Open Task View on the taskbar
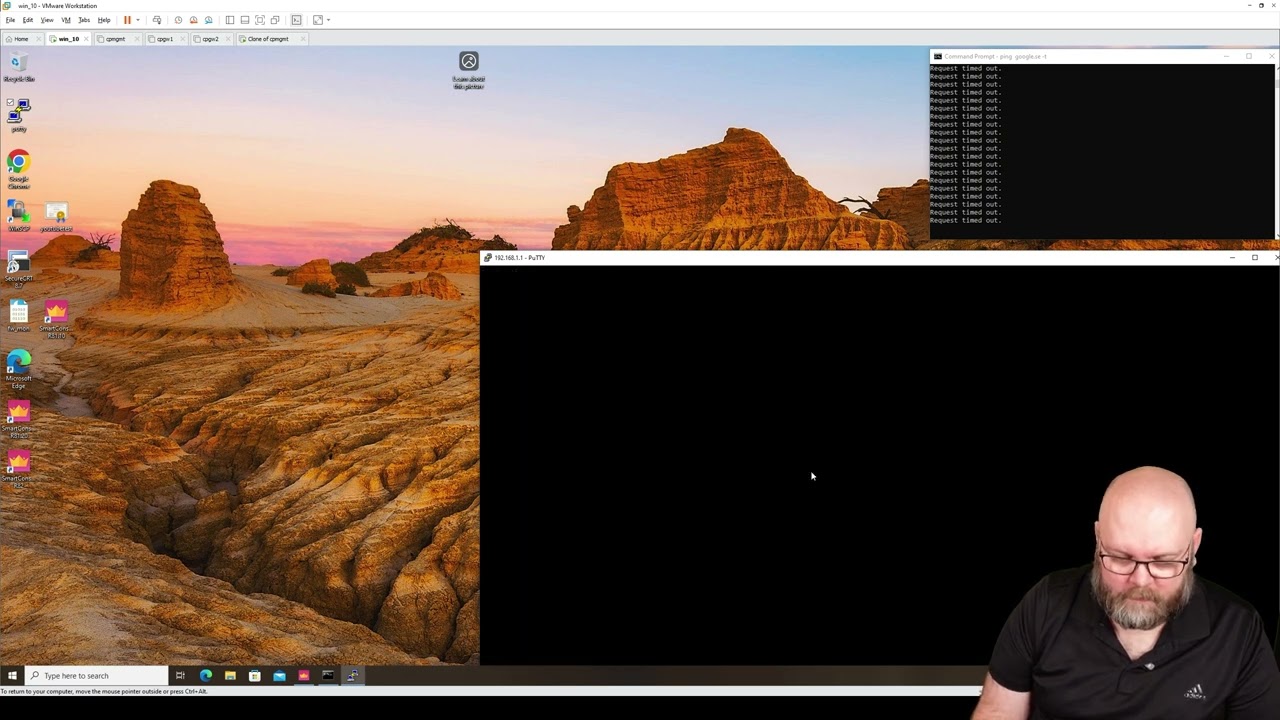 180,676
